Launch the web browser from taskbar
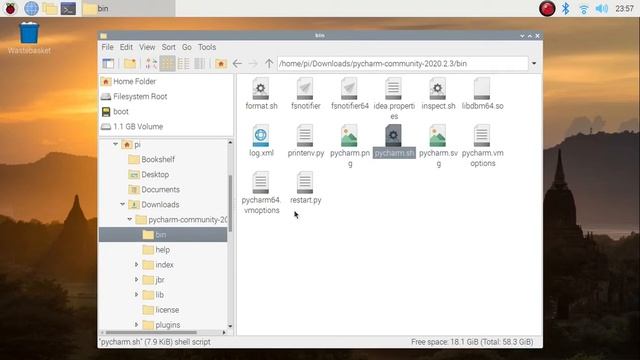Screen dimensions: 640x360 31,8
